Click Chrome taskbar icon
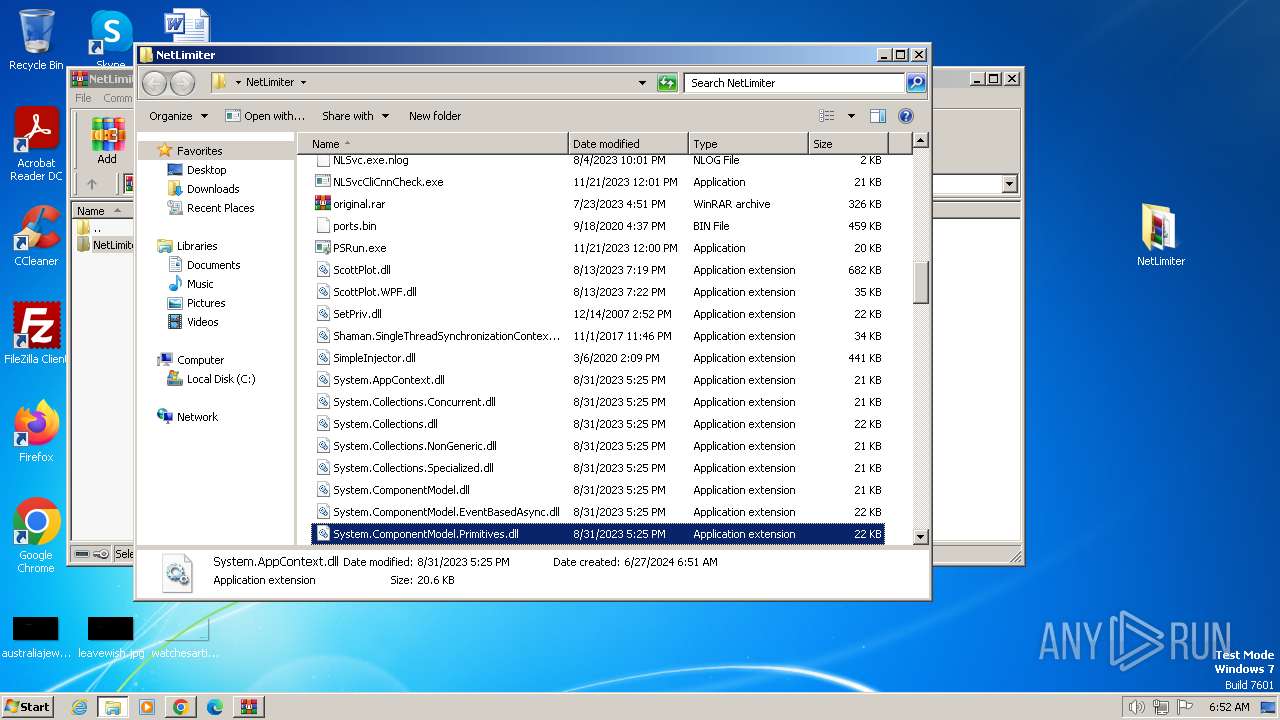 tap(180, 707)
